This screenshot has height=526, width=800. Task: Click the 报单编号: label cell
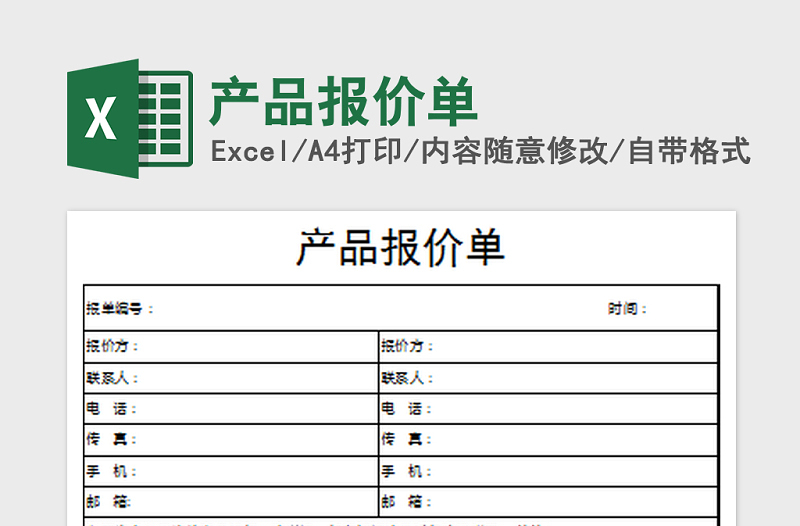[120, 309]
